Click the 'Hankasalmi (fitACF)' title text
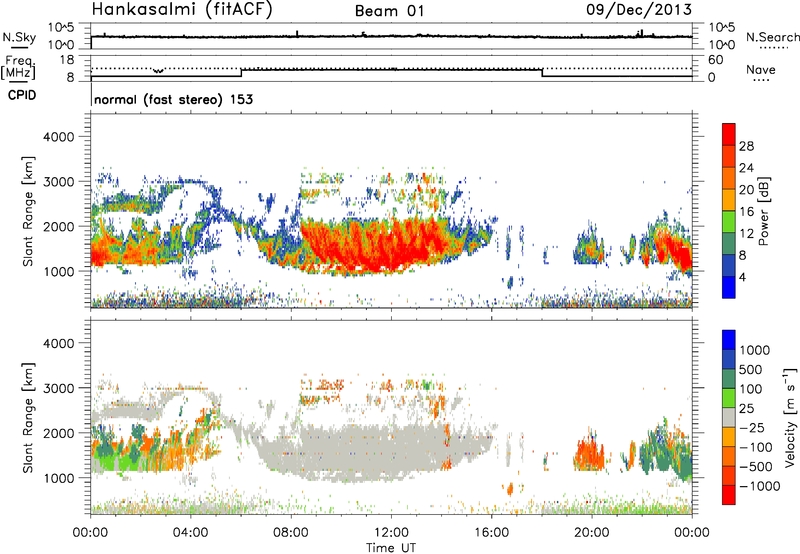The height and width of the screenshot is (554, 800). pos(182,9)
